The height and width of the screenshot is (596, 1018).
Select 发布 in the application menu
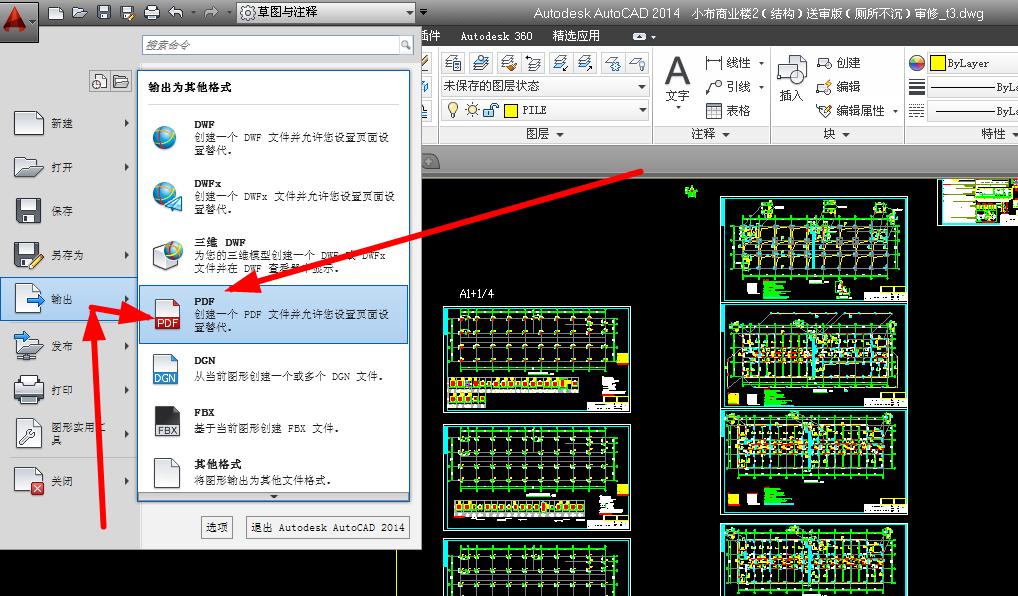coord(70,346)
